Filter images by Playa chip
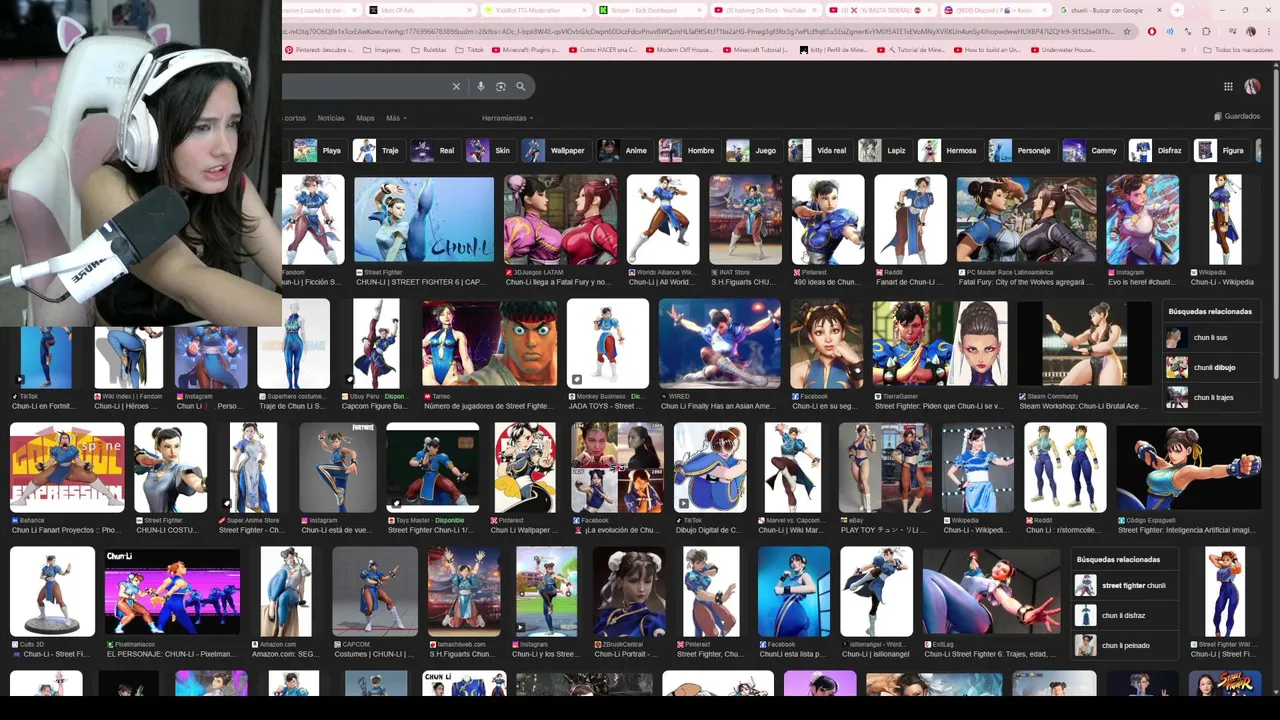 pos(318,151)
